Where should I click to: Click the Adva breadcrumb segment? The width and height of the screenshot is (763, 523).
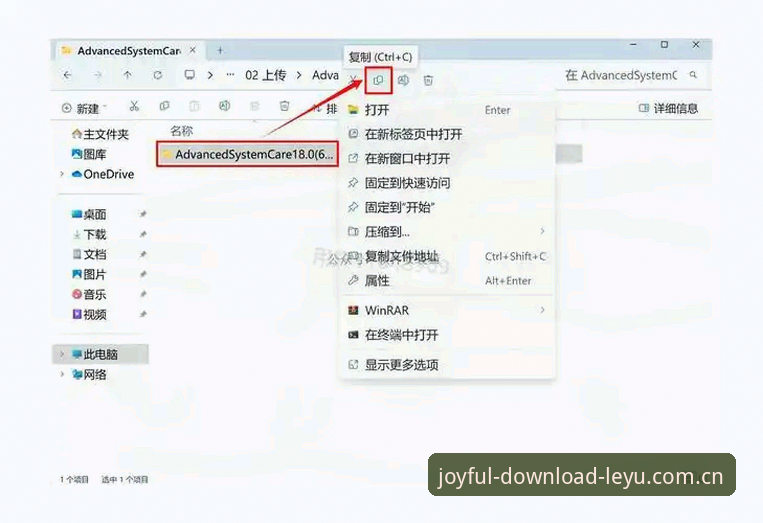(325, 75)
